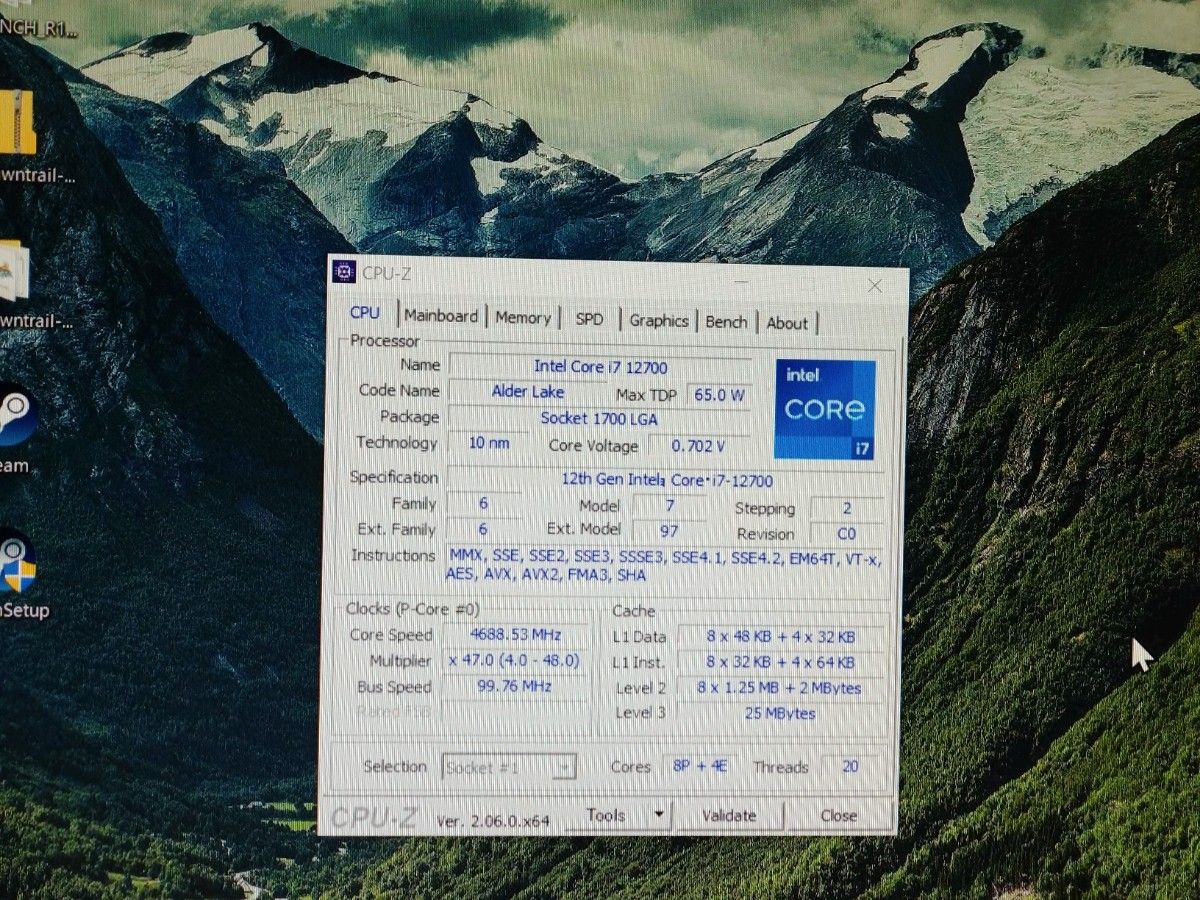Click the Close button at bottom
The image size is (1200, 900).
pos(839,816)
